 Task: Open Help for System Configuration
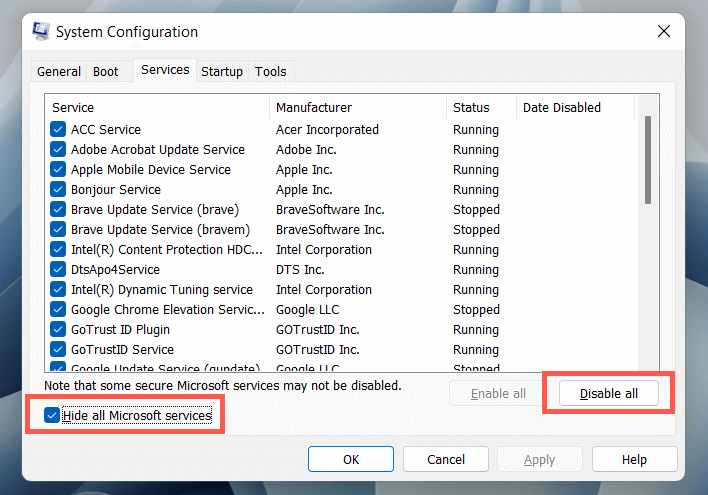(x=634, y=460)
